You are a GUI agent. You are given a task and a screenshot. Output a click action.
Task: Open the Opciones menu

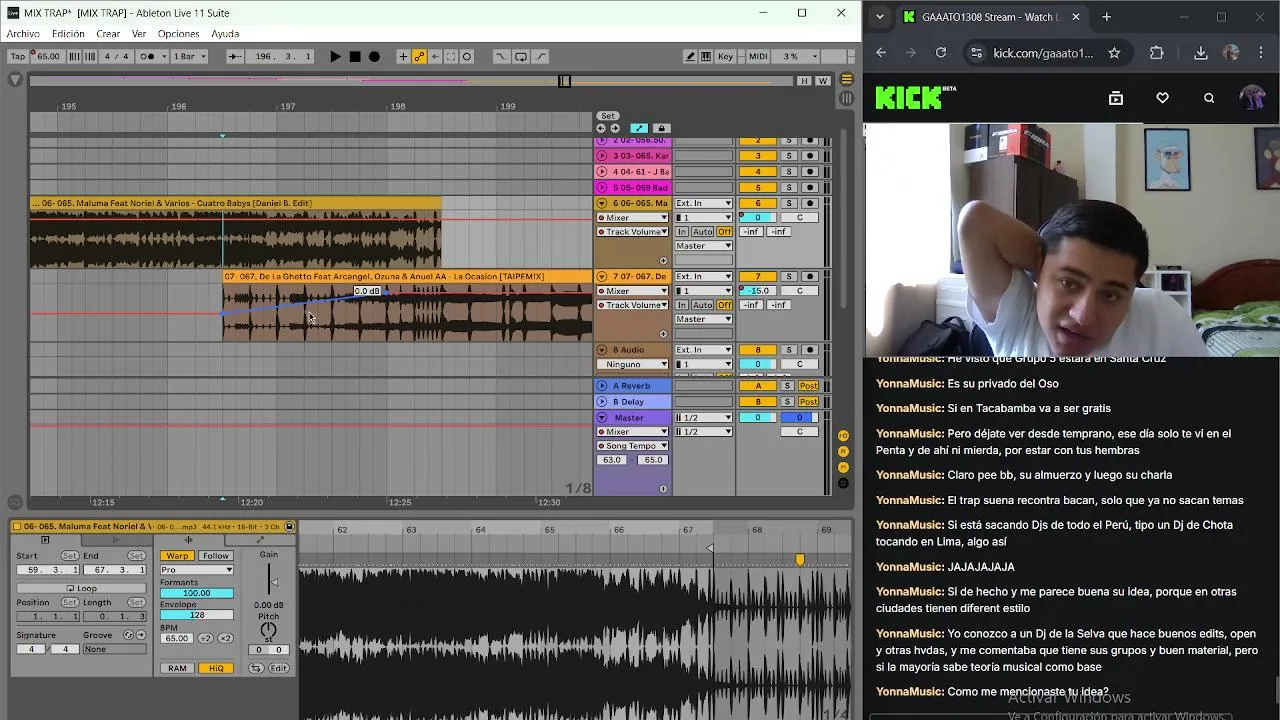(x=179, y=34)
